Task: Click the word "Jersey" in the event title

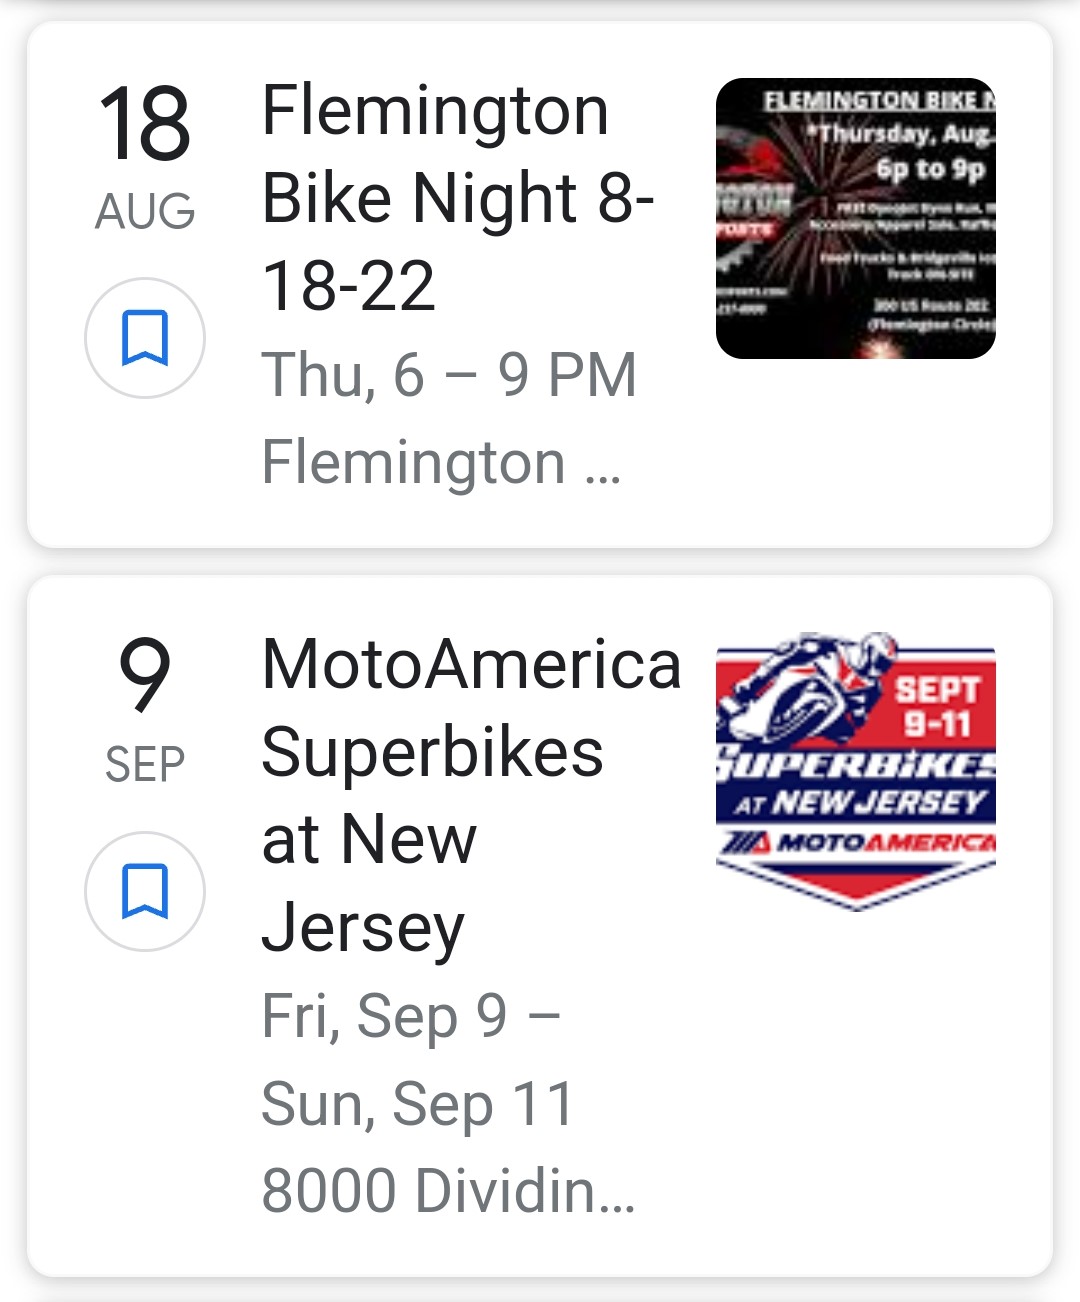Action: click(x=363, y=928)
